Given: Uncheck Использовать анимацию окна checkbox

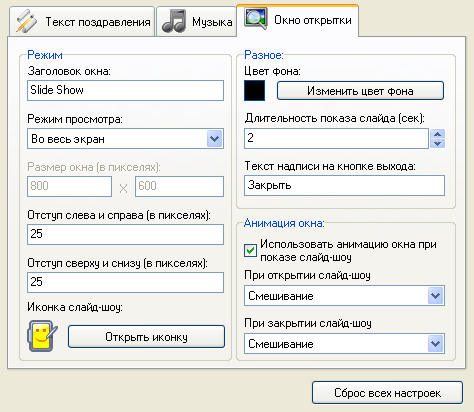Looking at the screenshot, I should click(250, 250).
